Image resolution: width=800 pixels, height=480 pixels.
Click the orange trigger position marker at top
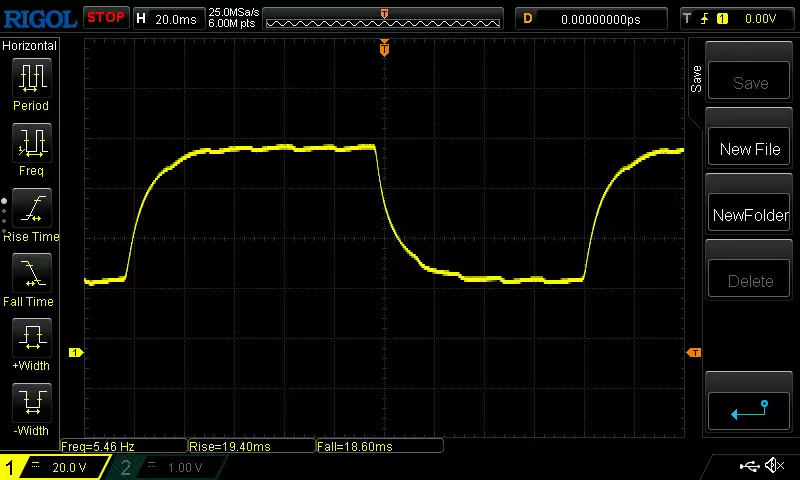pos(384,48)
